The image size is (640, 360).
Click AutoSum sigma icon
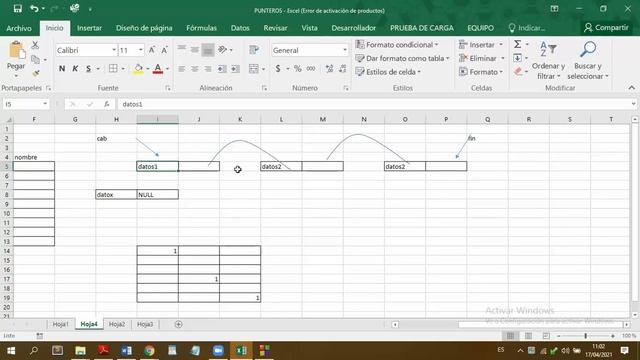(518, 44)
